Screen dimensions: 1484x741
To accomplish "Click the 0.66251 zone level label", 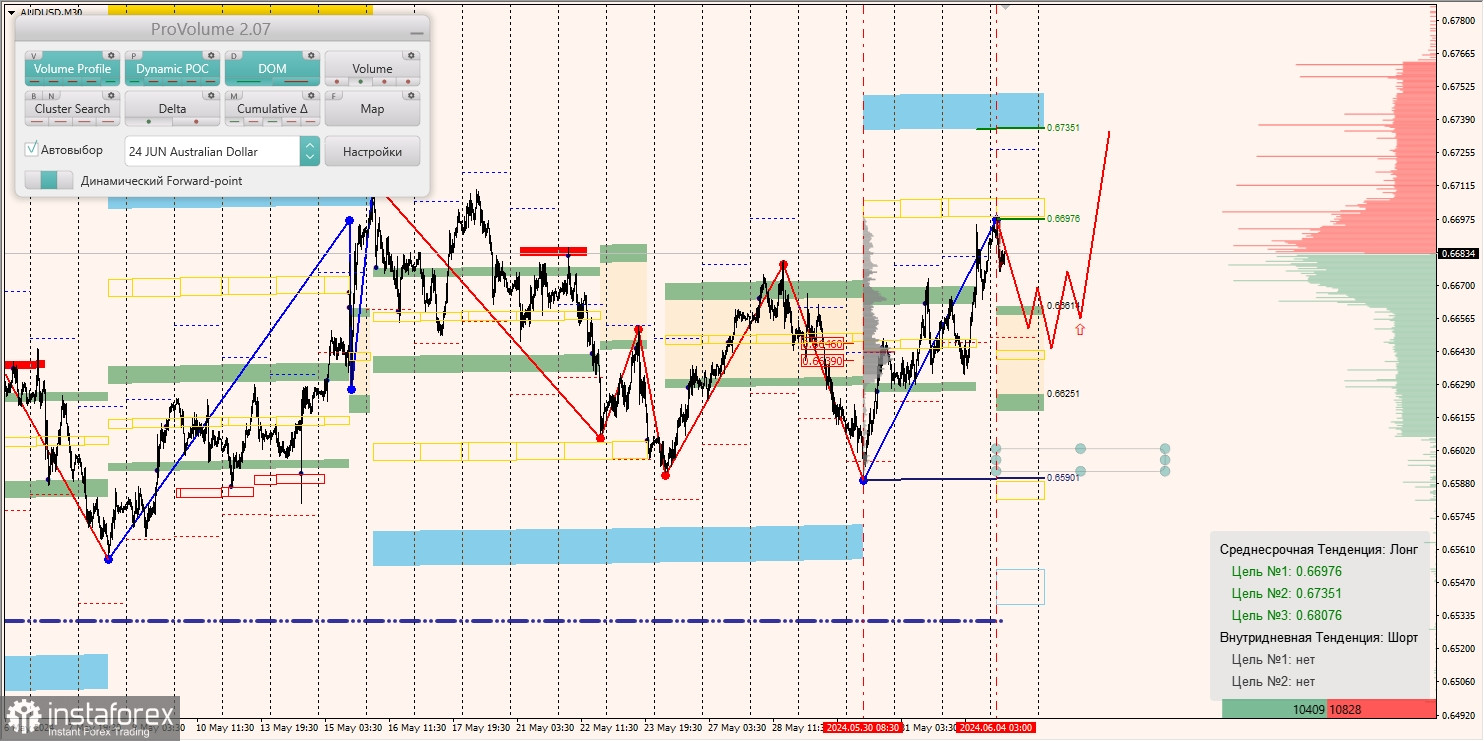I will coord(1063,394).
